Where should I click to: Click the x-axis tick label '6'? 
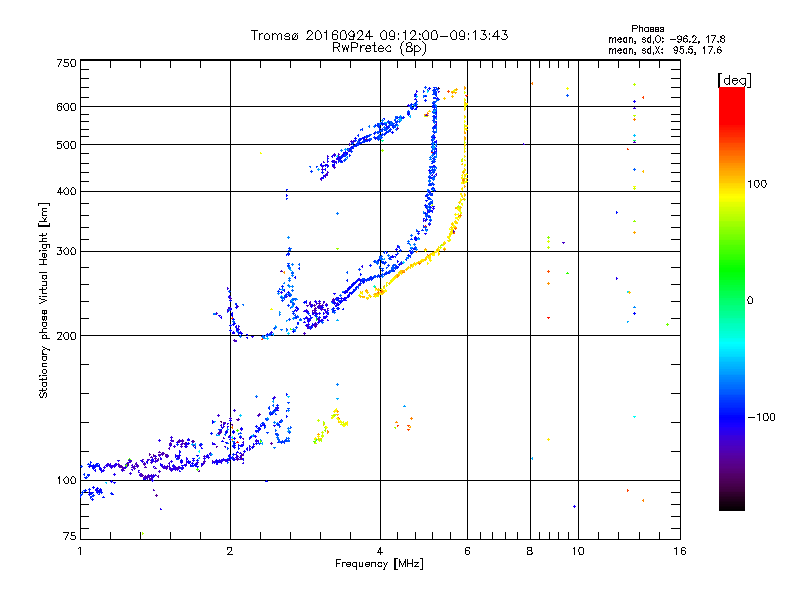coord(467,551)
